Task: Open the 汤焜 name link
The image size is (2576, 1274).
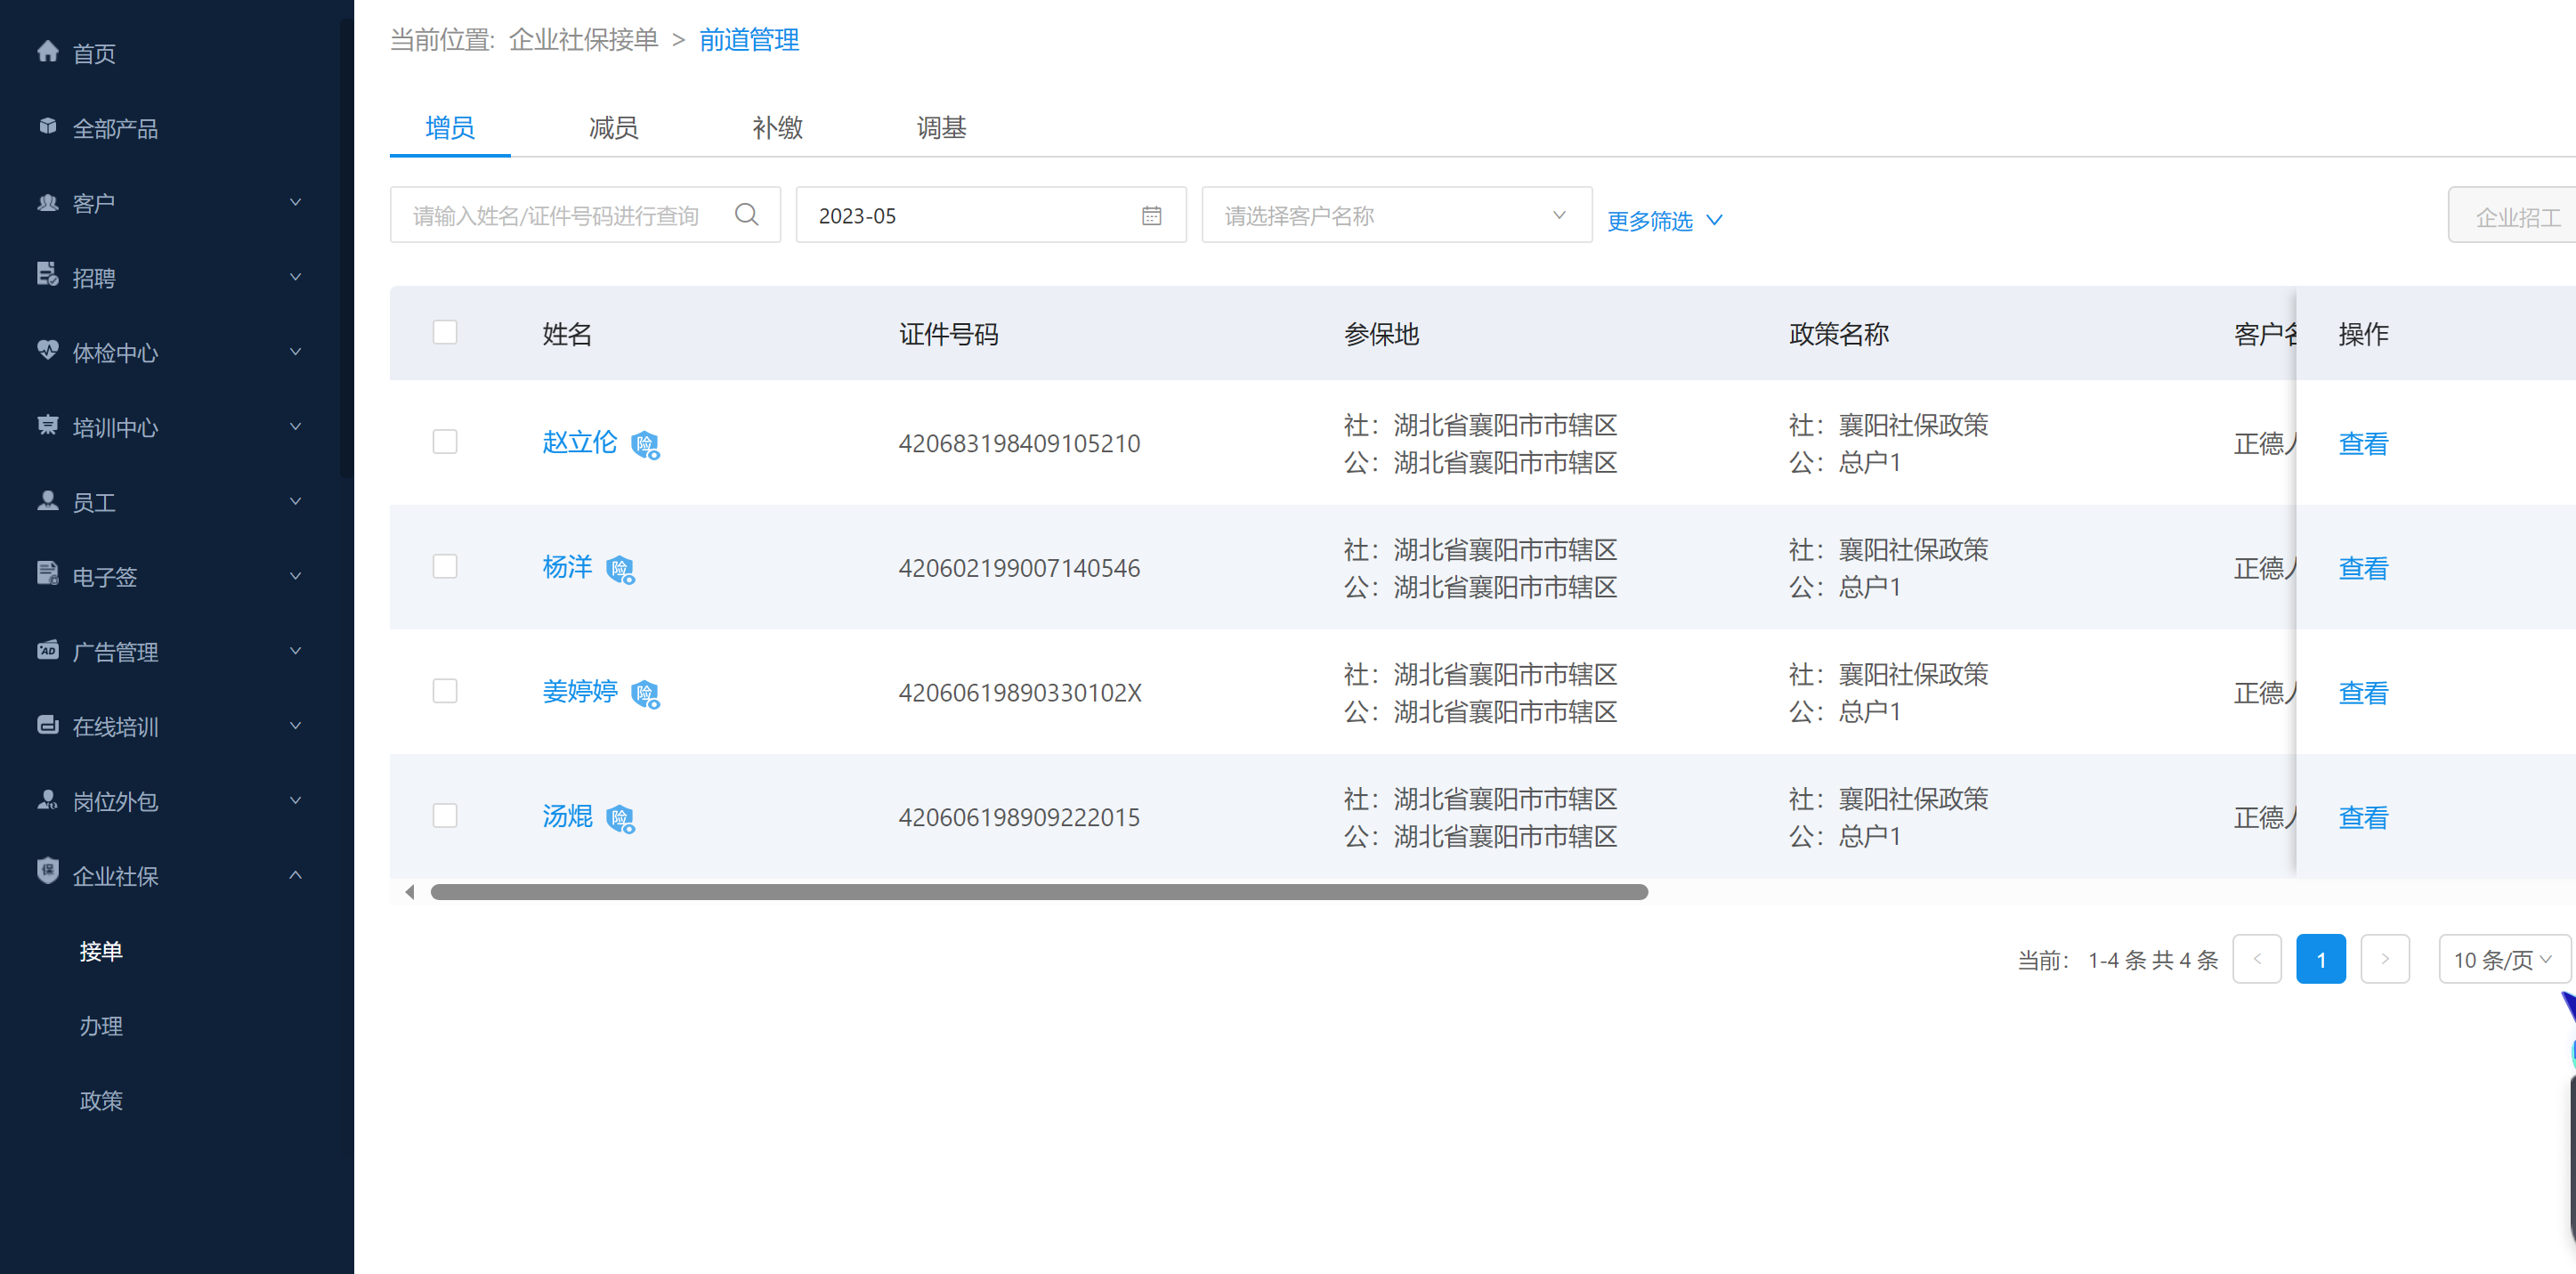Action: pyautogui.click(x=567, y=816)
